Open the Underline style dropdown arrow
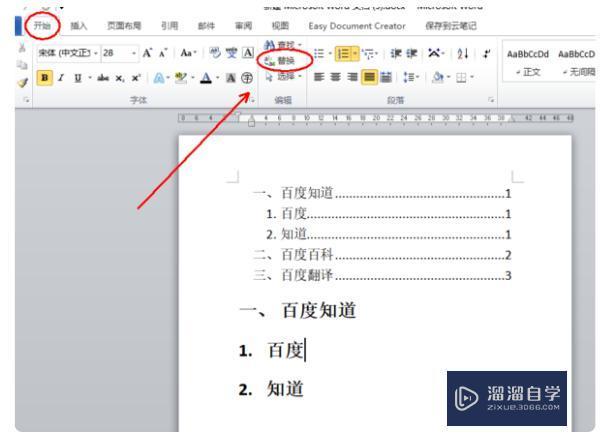601x437 pixels. 90,78
